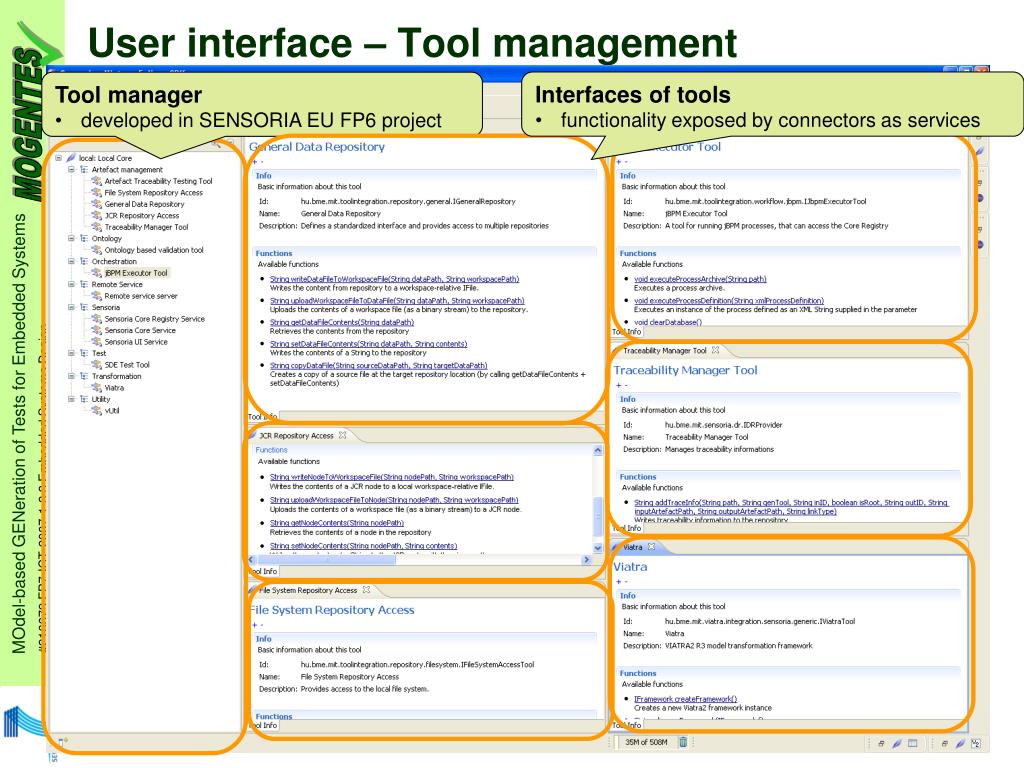1024x768 pixels.
Task: Click the panel layout icon in status bar
Action: pyautogui.click(x=912, y=743)
